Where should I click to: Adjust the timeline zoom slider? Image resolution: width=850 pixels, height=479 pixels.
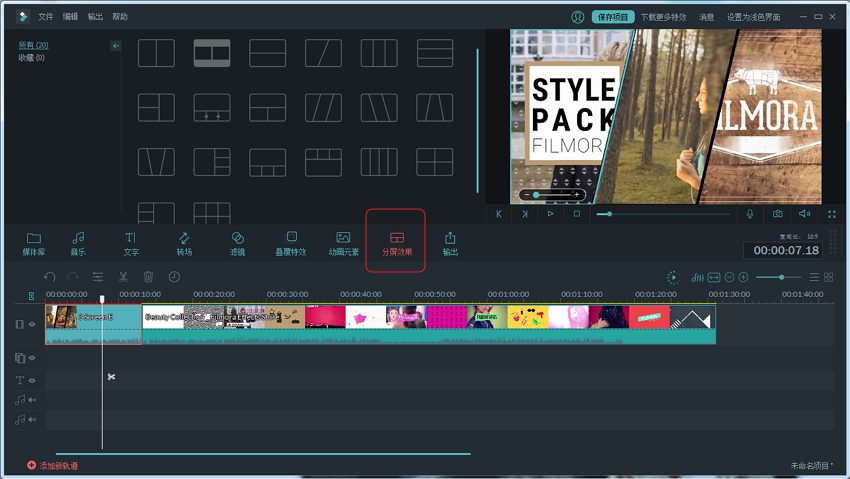pyautogui.click(x=778, y=277)
